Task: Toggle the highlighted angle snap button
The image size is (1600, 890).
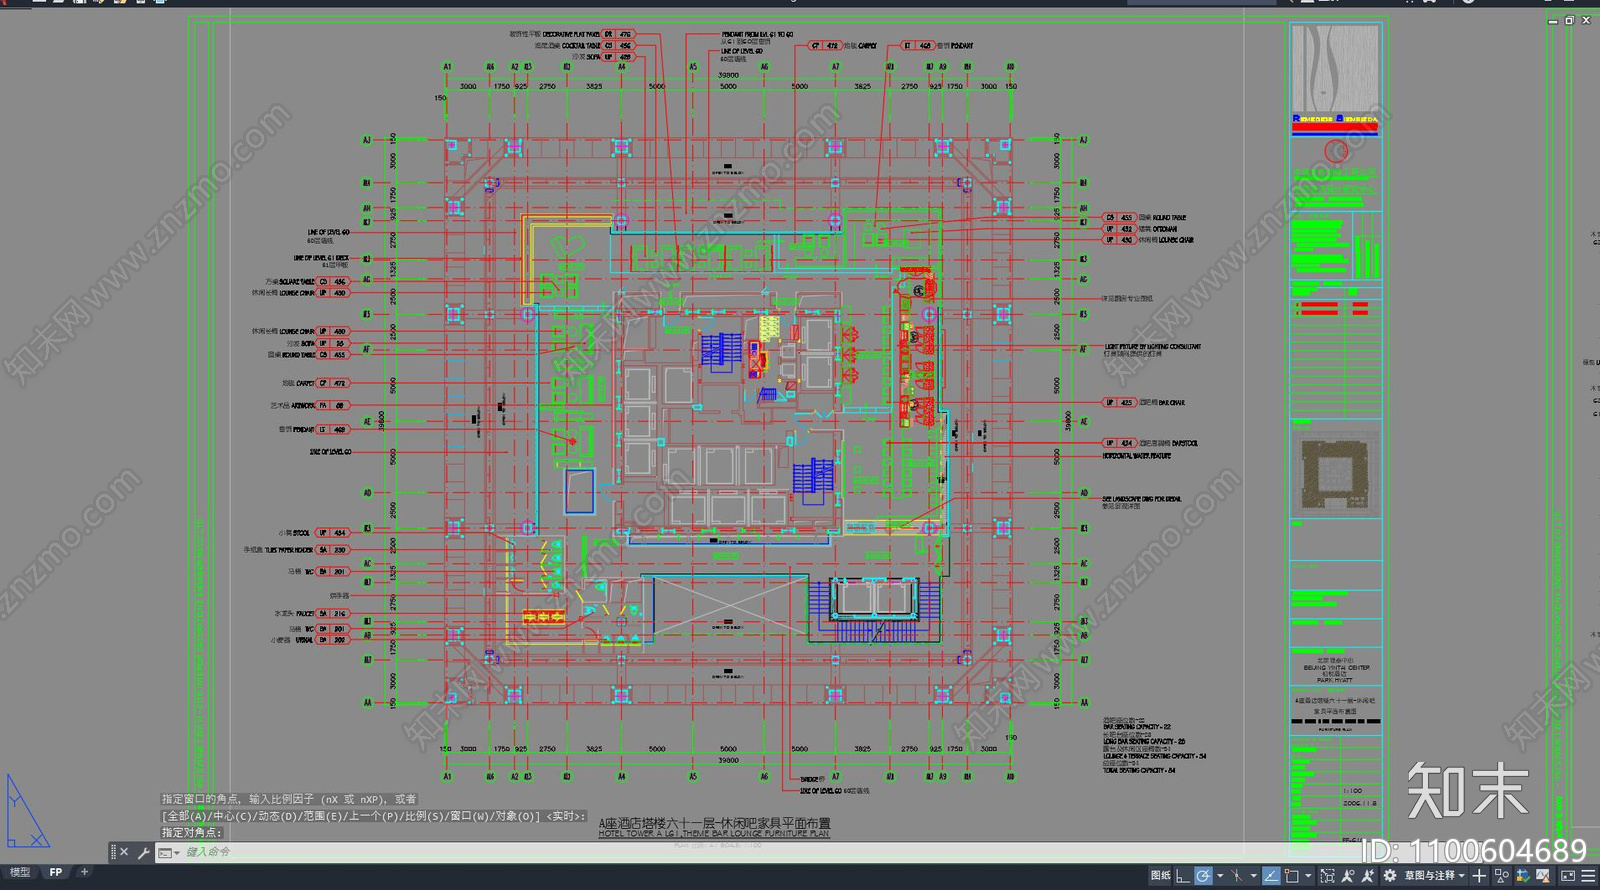Action: click(1271, 876)
